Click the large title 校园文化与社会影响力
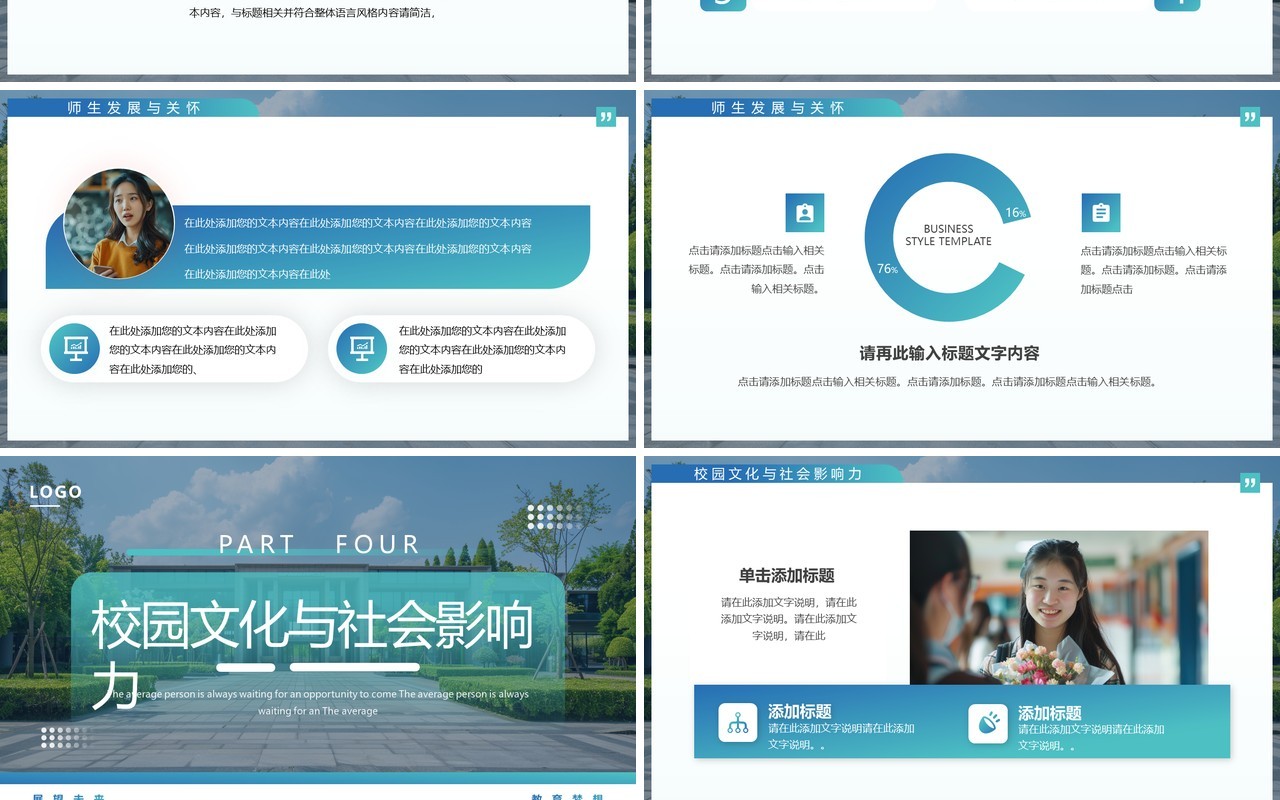This screenshot has width=1280, height=800. (313, 655)
